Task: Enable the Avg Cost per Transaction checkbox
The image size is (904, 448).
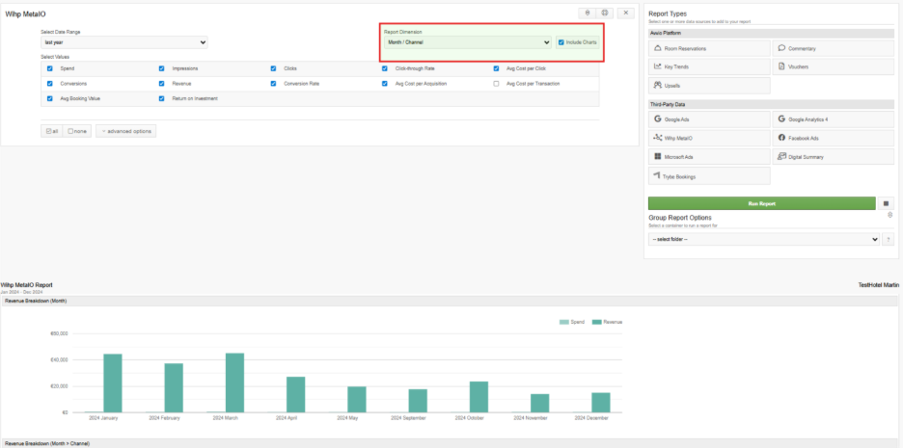Action: 496,84
